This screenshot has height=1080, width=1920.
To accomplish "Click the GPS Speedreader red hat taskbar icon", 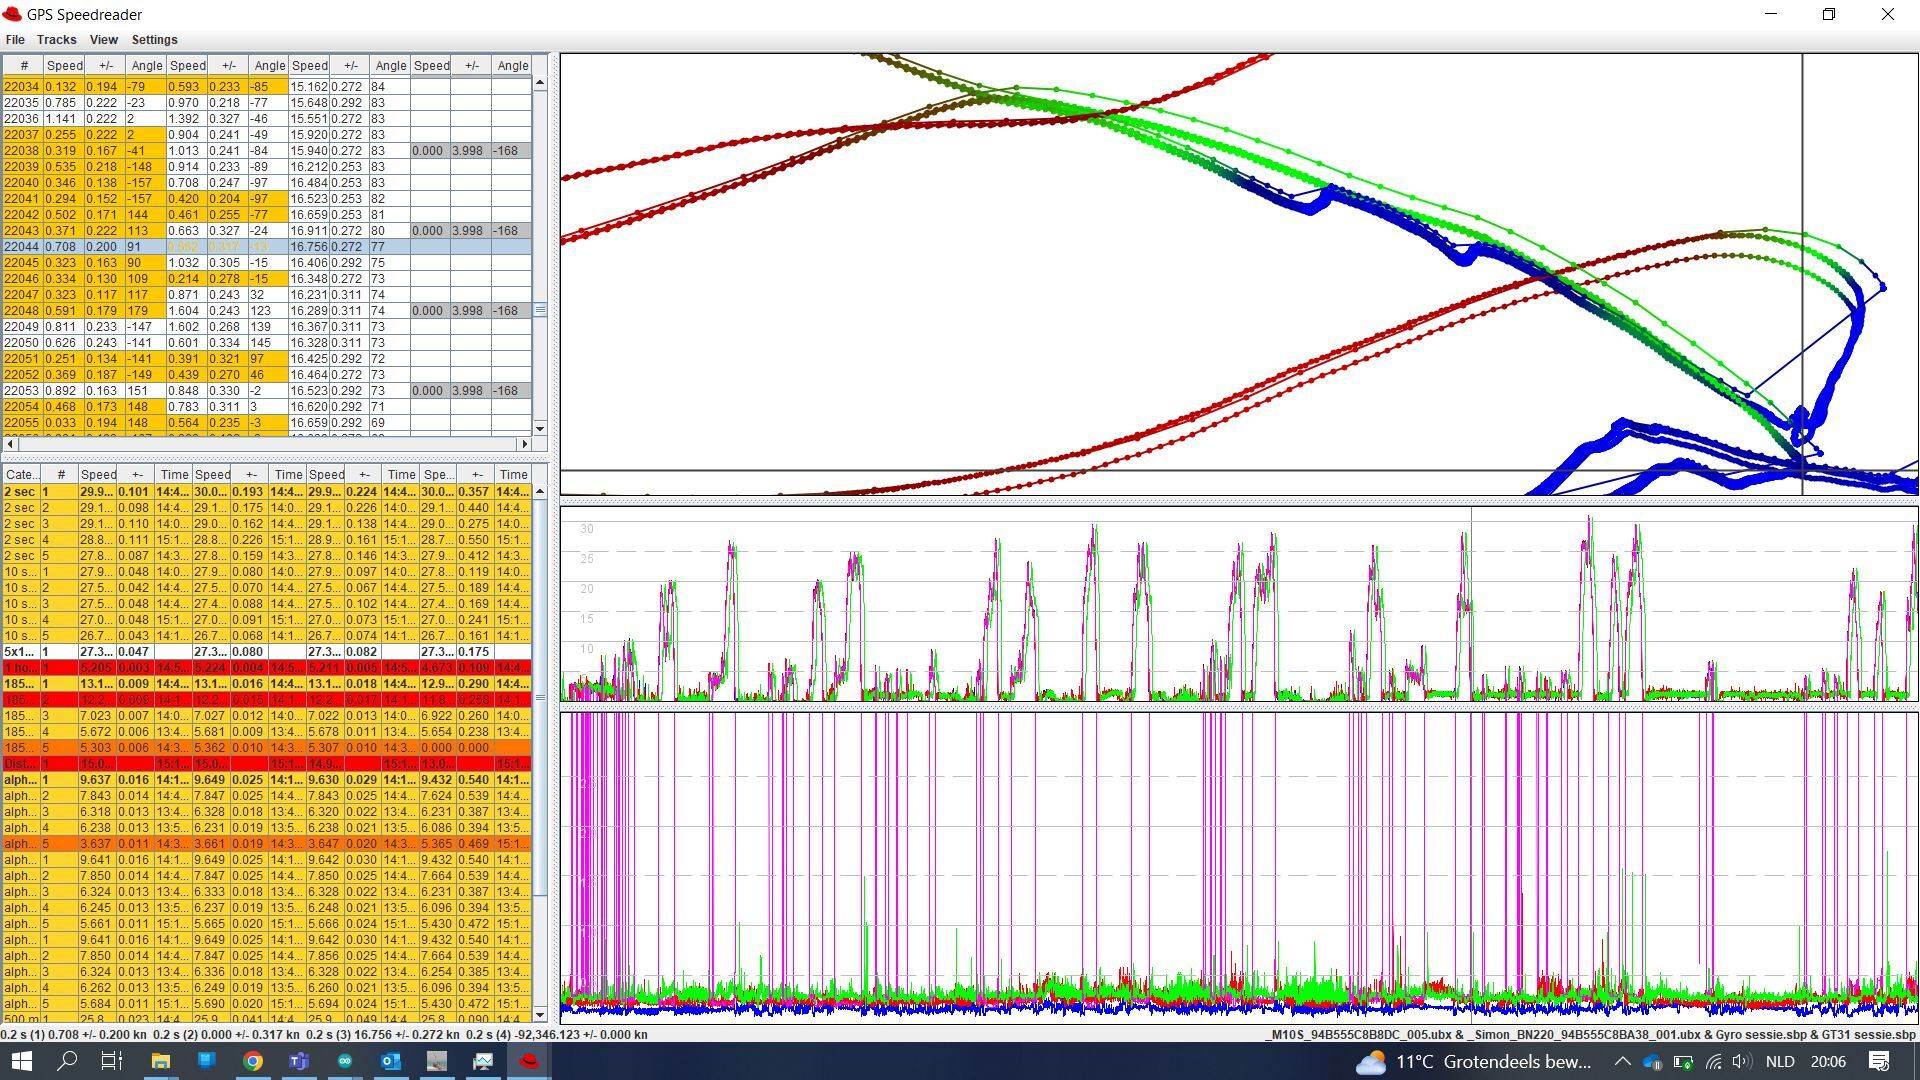I will pos(529,1061).
